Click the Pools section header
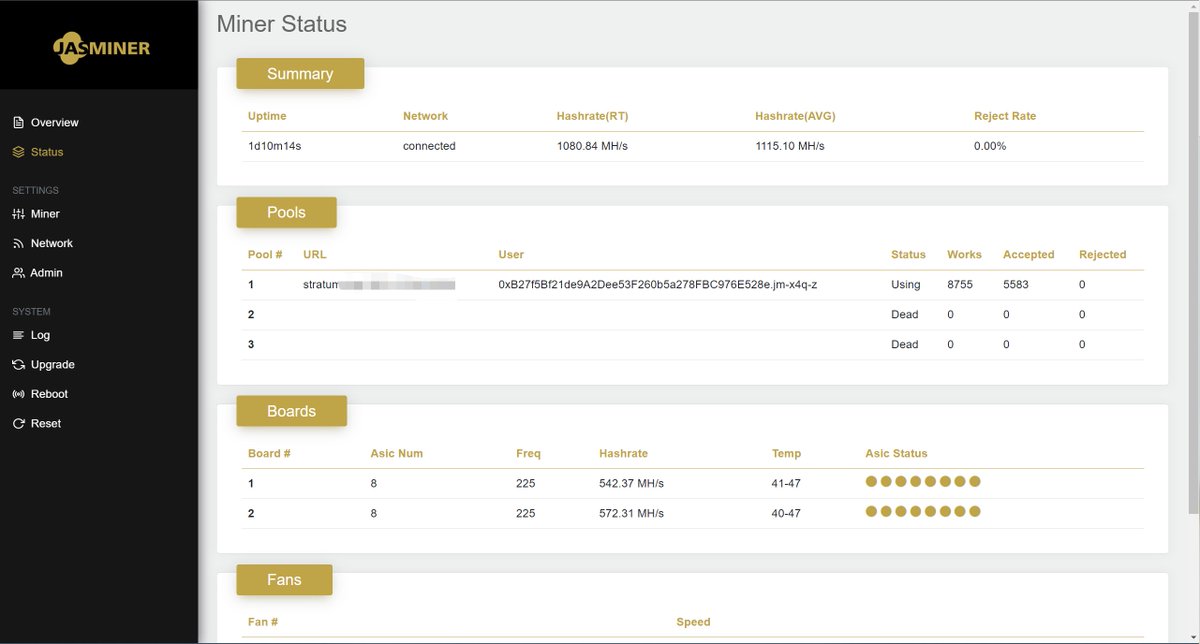Screen dimensions: 1200x644 286,212
